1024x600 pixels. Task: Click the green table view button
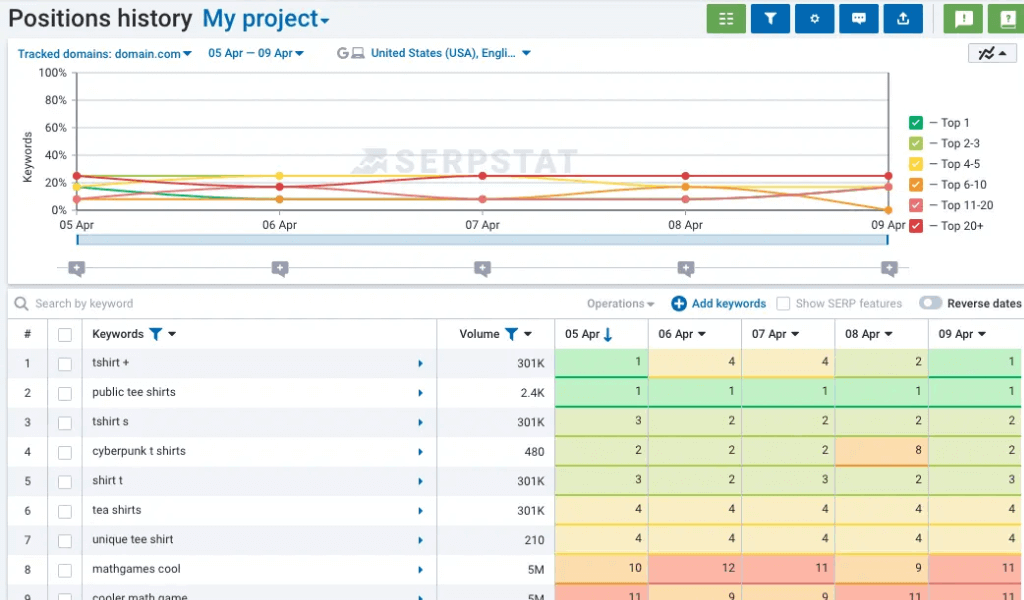(726, 19)
